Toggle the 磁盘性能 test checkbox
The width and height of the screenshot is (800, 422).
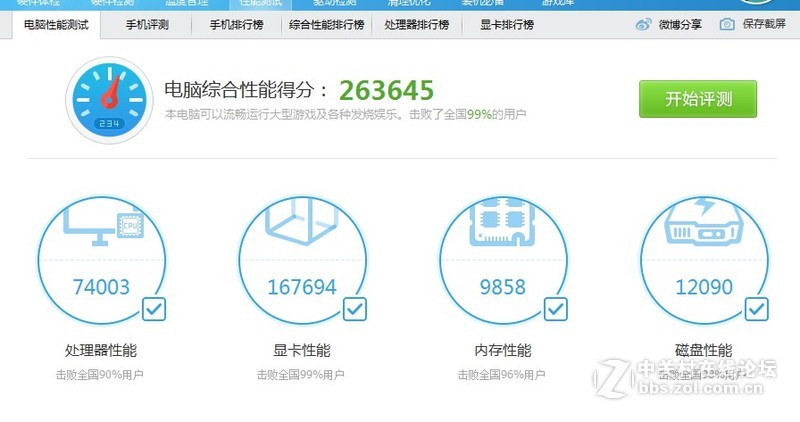point(757,309)
